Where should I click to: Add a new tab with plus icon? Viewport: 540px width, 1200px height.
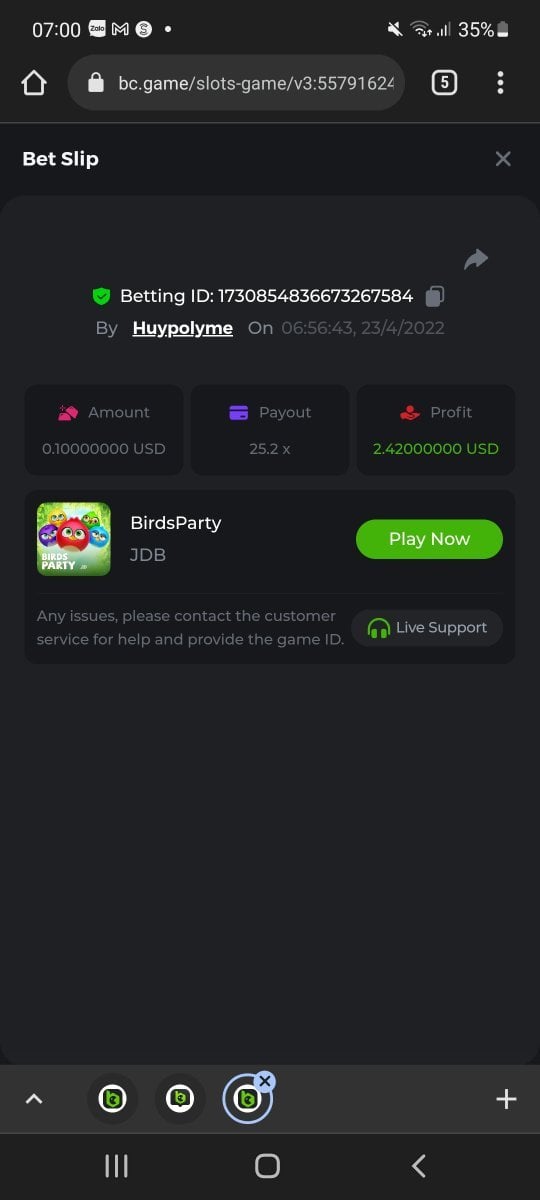tap(506, 1099)
